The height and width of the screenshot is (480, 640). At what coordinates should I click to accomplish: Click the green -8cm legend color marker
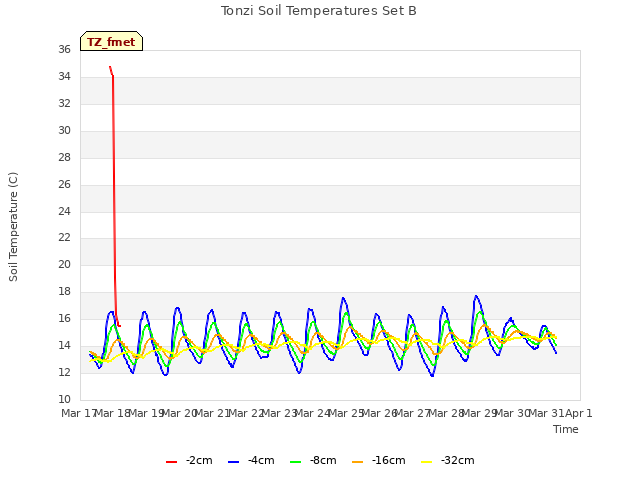click(x=296, y=462)
